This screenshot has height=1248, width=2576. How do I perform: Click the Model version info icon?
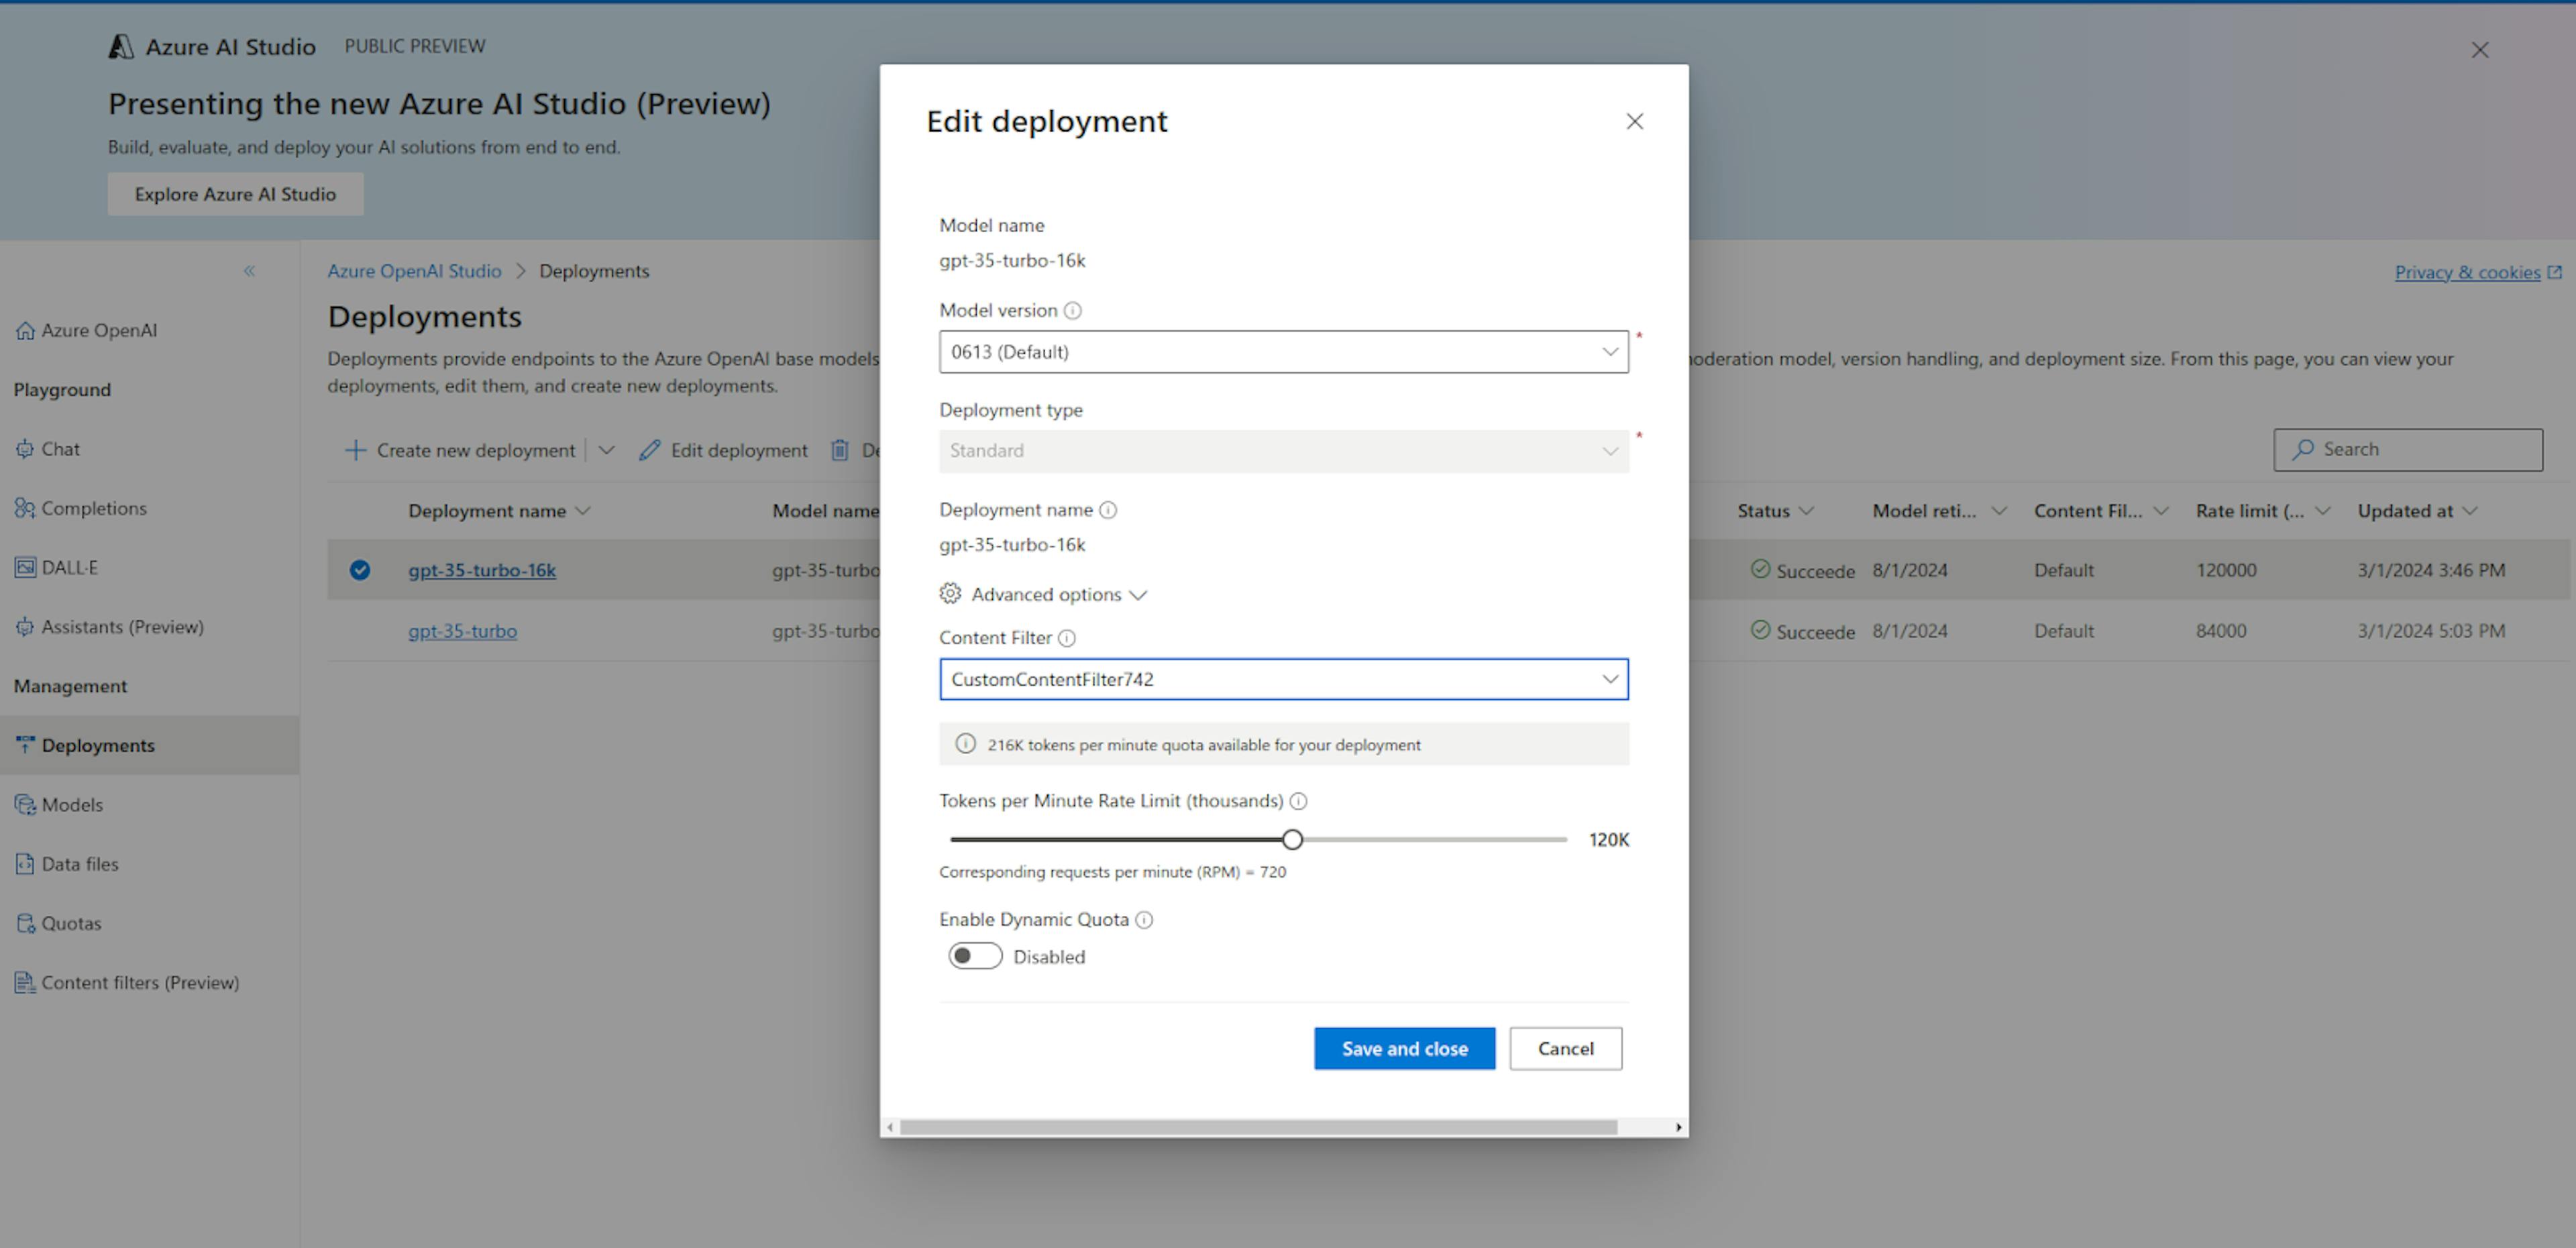[x=1072, y=311]
